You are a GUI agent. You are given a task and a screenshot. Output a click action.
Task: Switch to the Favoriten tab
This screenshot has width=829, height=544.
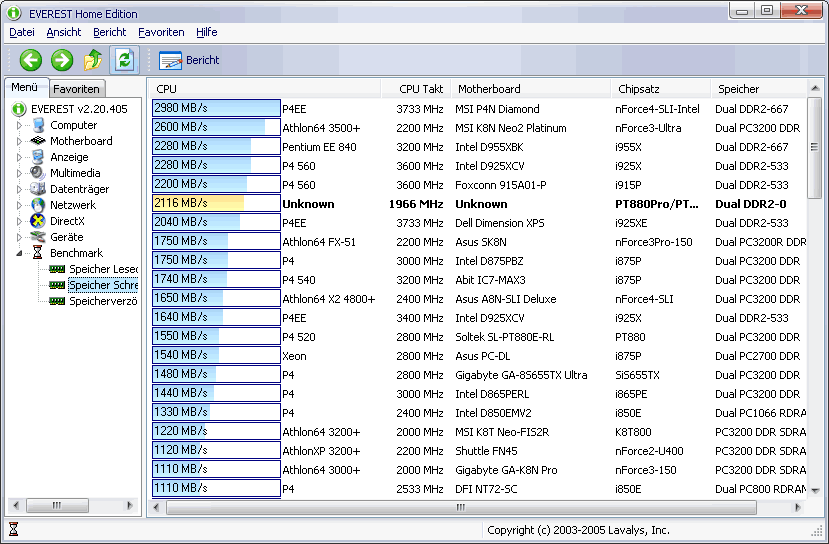tap(77, 89)
